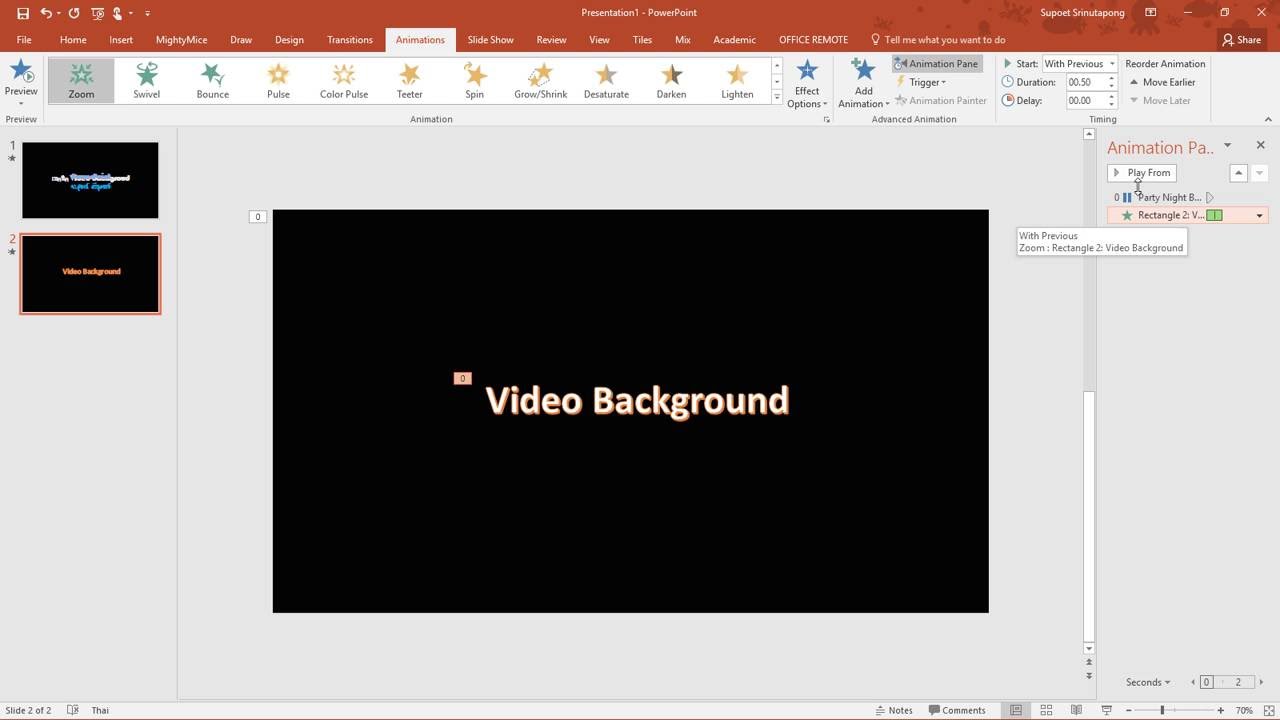The height and width of the screenshot is (720, 1280).
Task: Switch to Normal view in status bar
Action: [x=1016, y=710]
